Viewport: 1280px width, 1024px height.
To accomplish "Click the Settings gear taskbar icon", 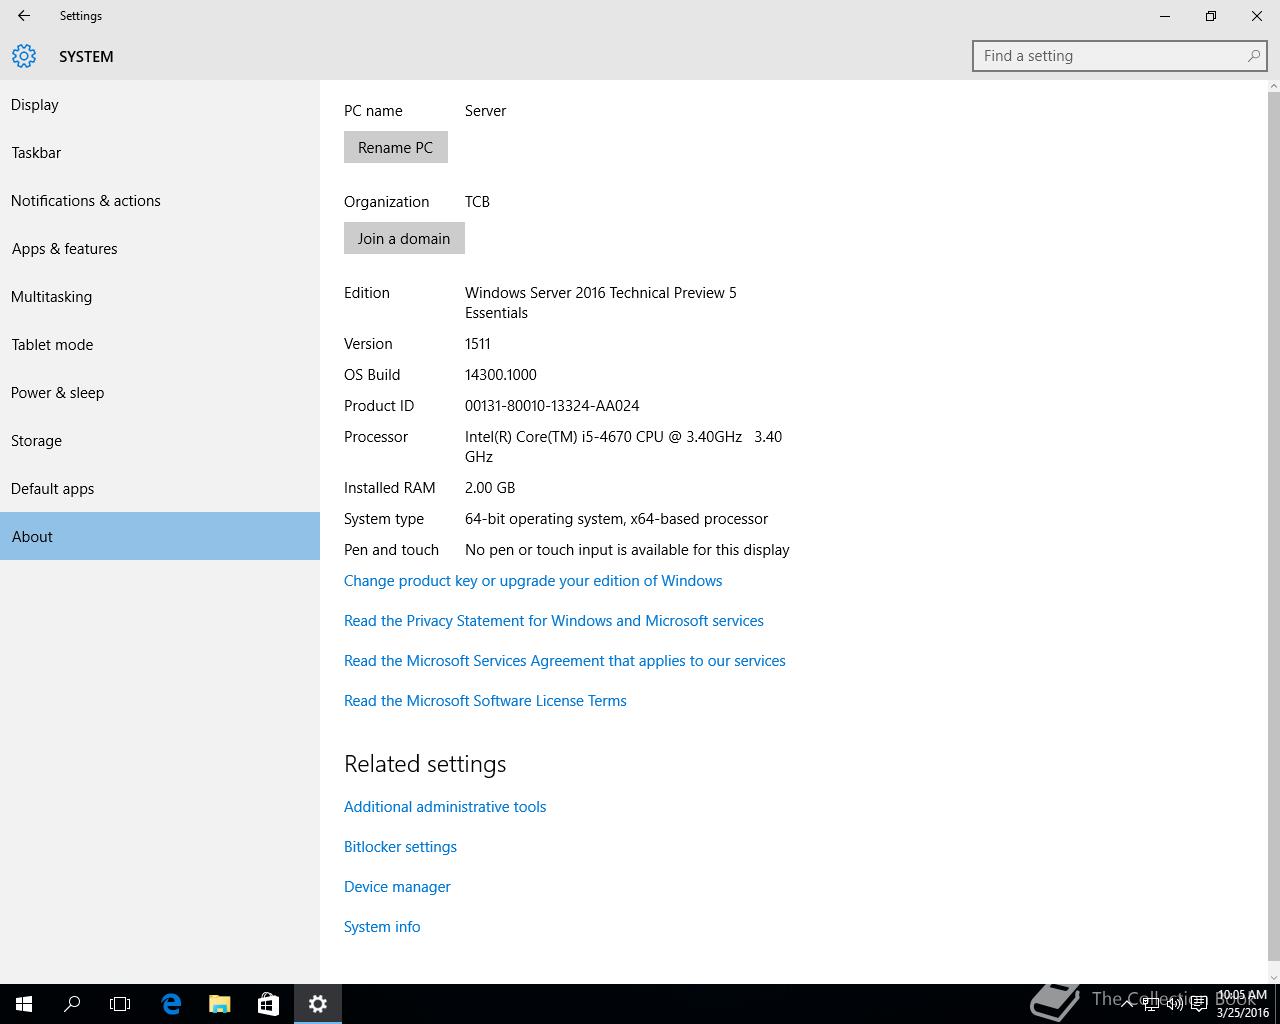I will [318, 1004].
